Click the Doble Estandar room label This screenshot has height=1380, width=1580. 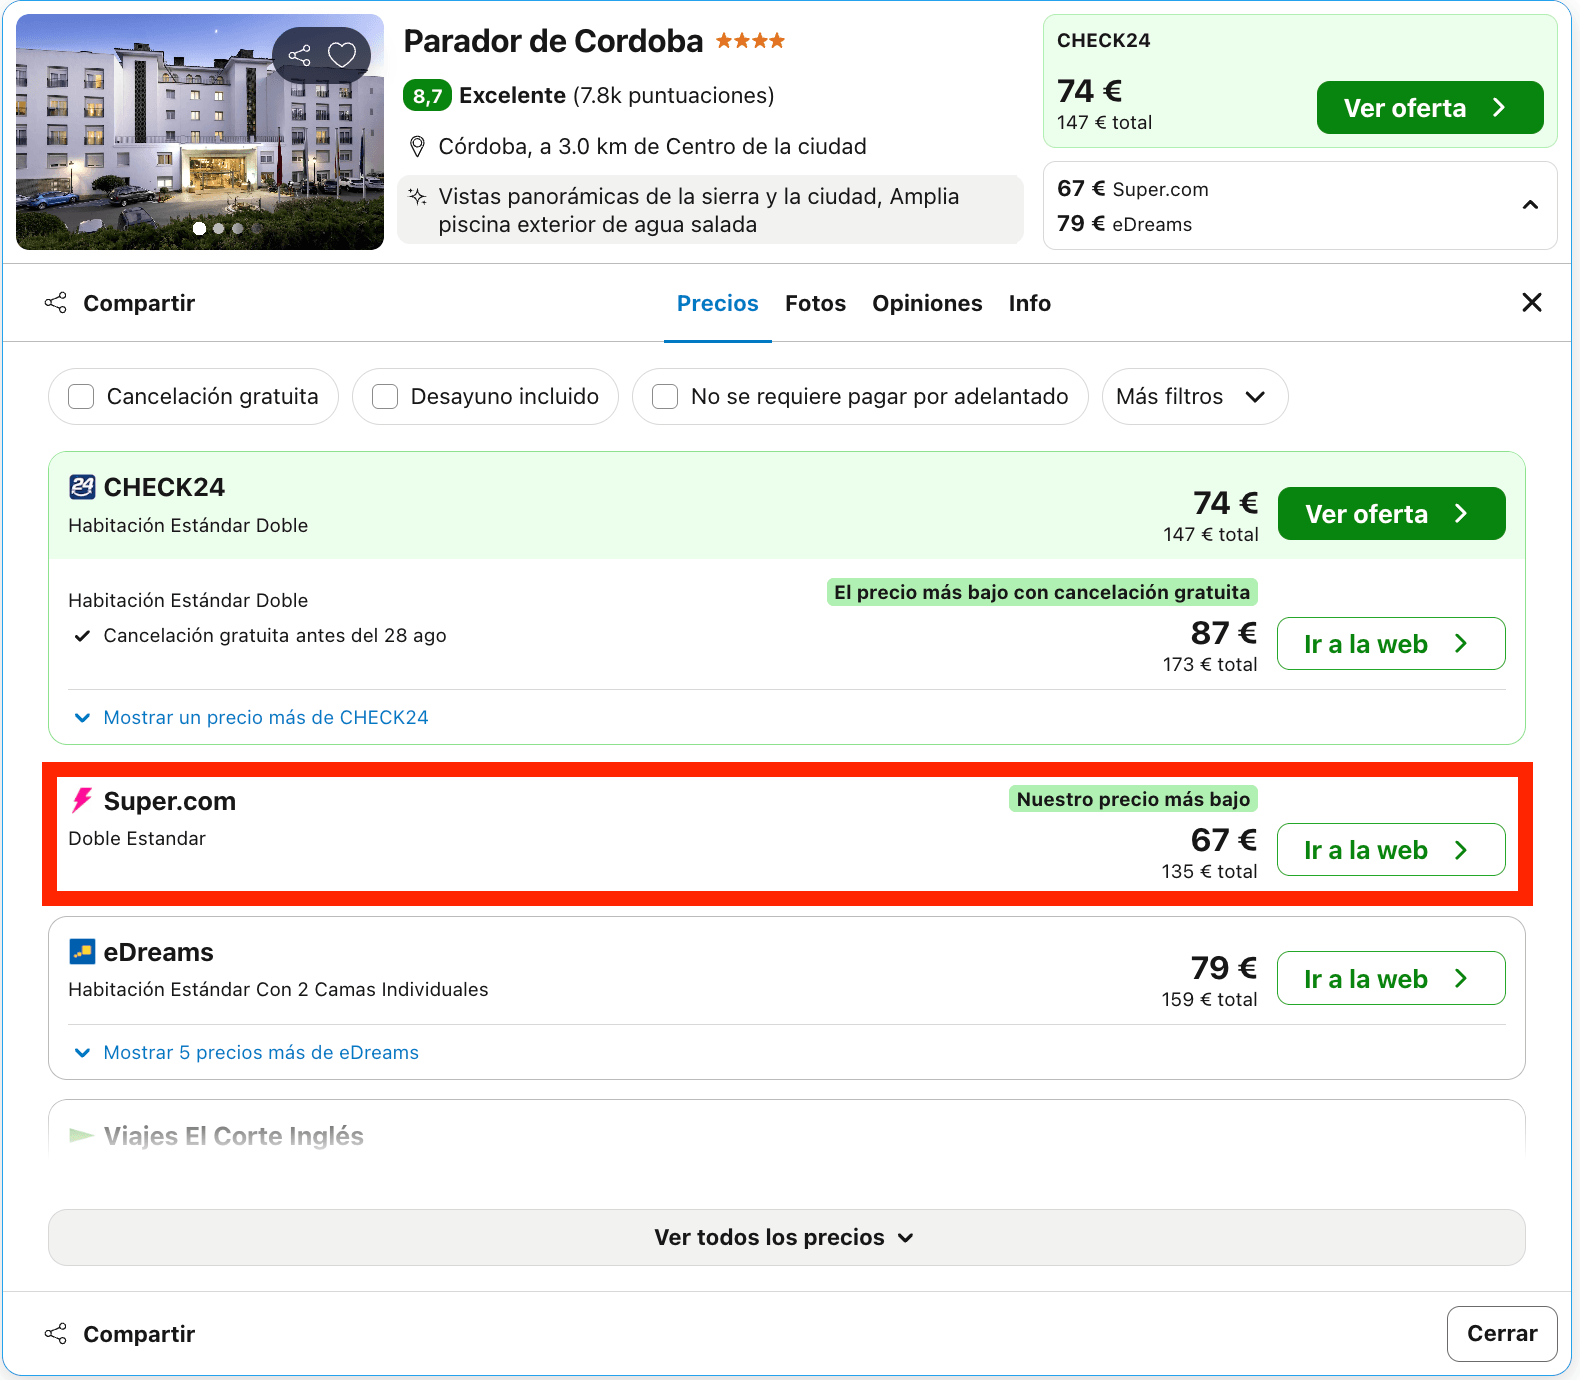137,838
